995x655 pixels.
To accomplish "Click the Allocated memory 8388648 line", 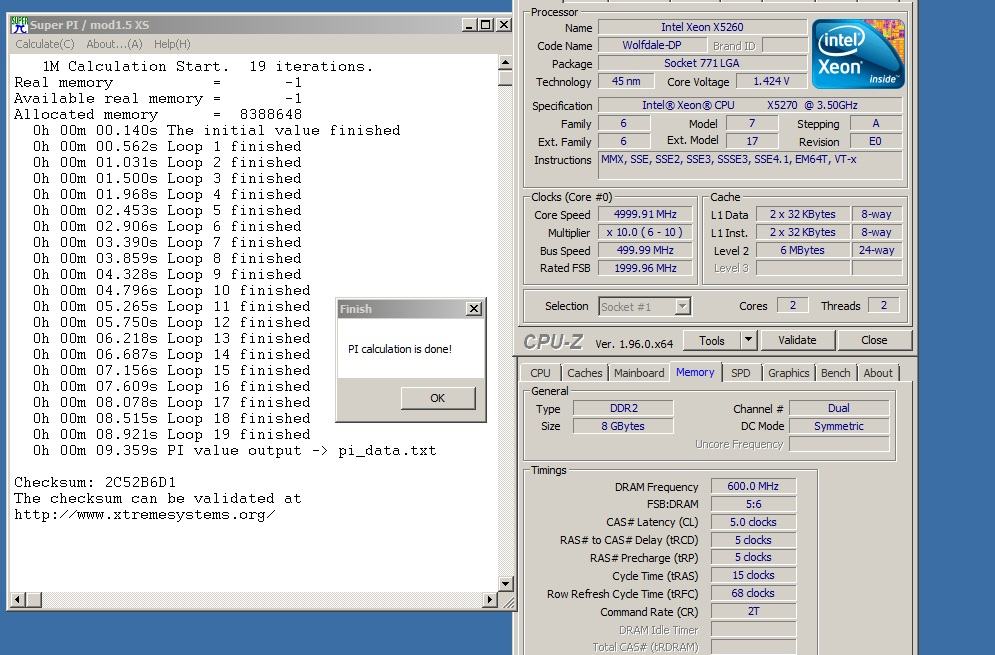I will 158,115.
